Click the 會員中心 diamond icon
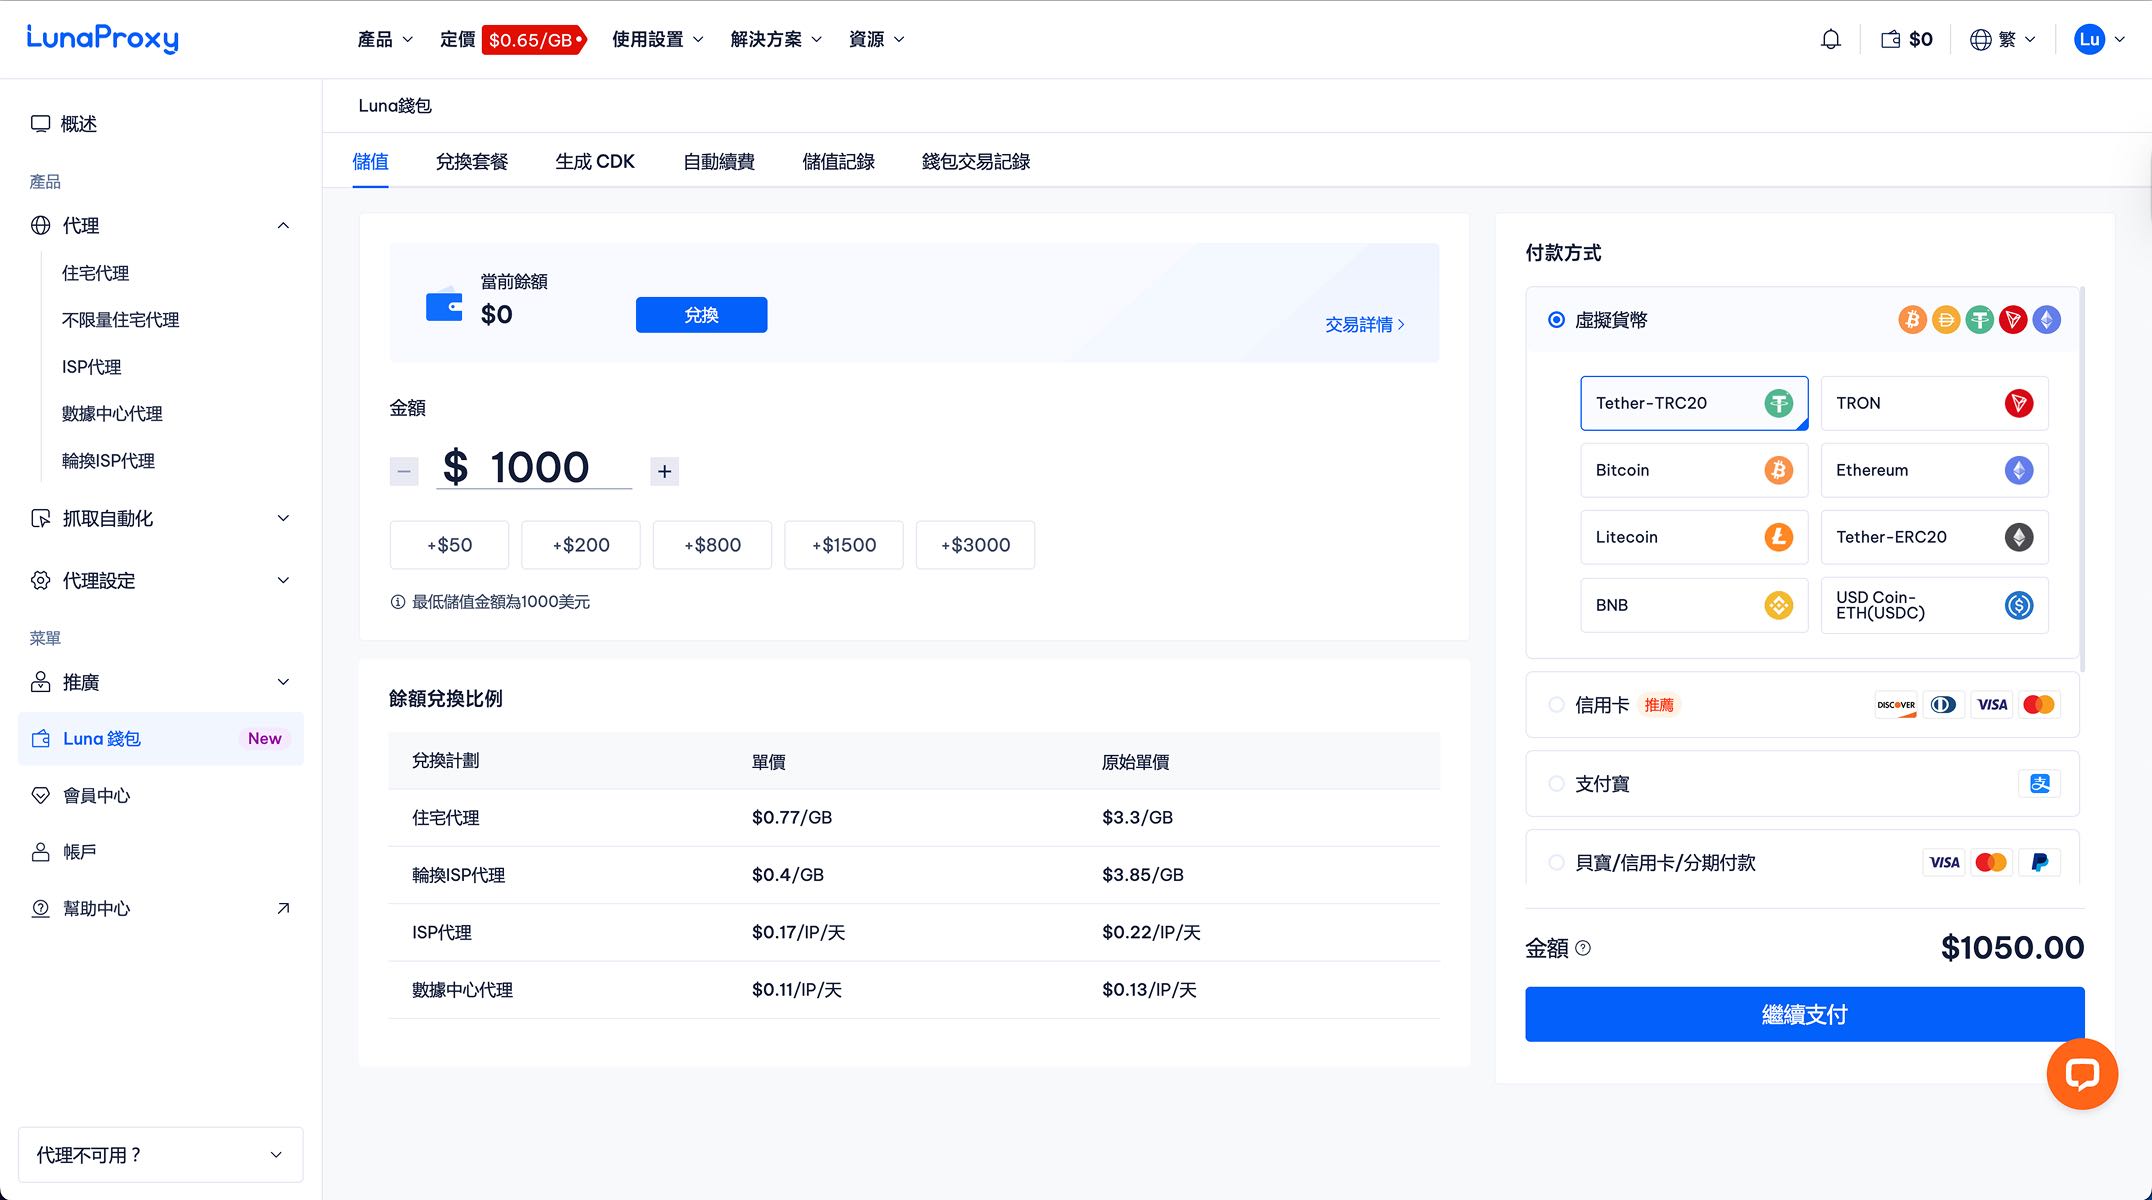The height and width of the screenshot is (1200, 2152). tap(40, 795)
